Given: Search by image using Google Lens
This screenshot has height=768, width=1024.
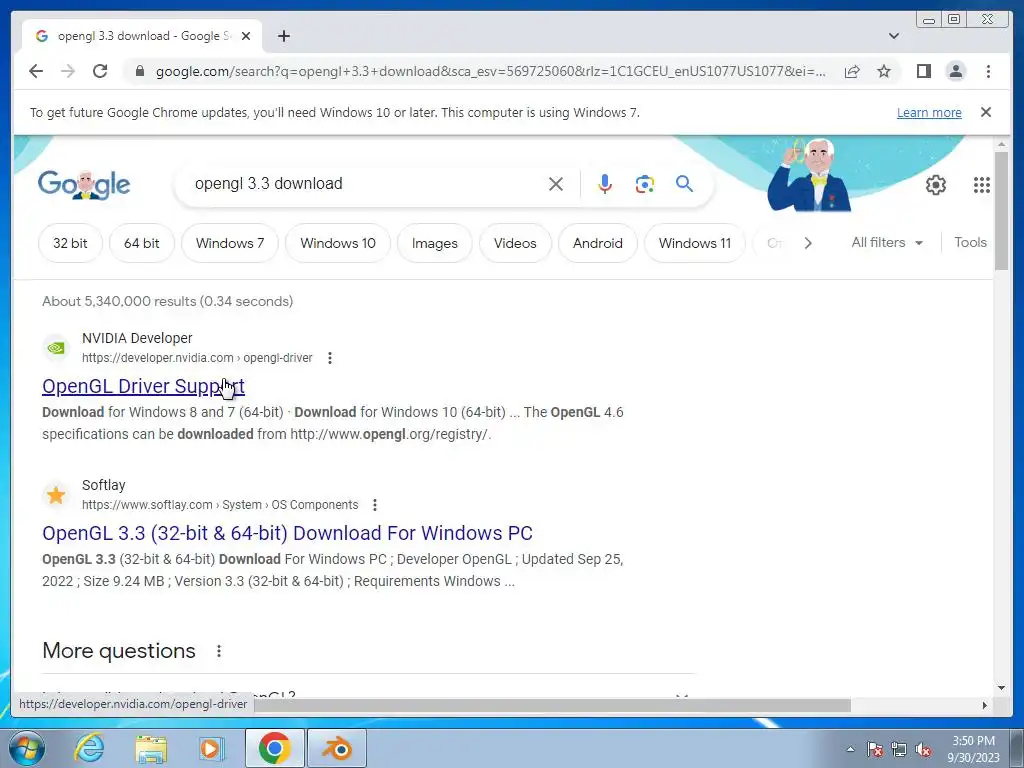Looking at the screenshot, I should click(x=645, y=184).
